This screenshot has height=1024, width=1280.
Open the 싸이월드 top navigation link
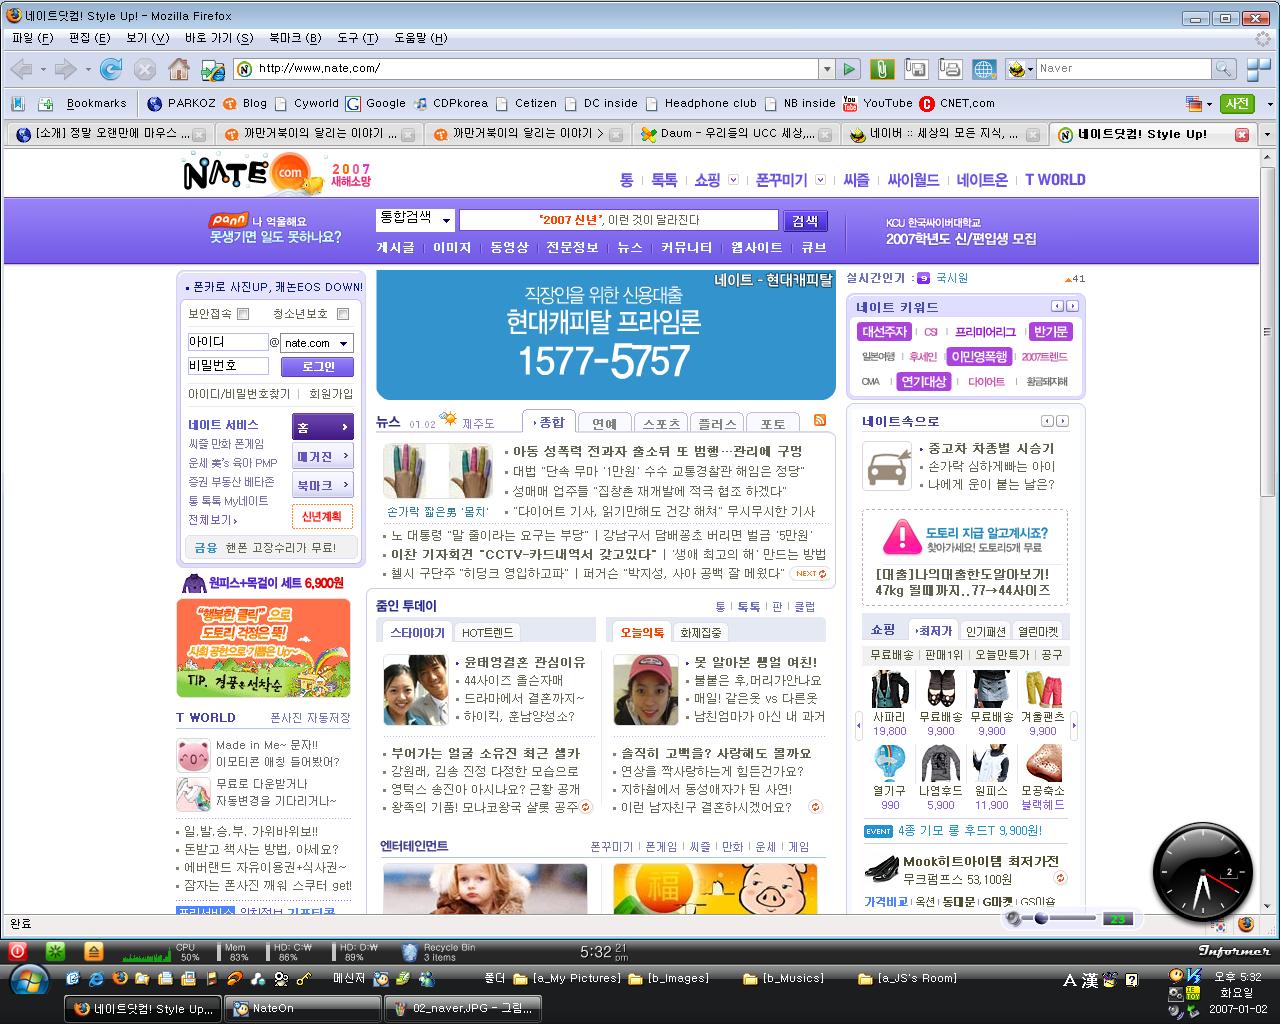point(913,180)
